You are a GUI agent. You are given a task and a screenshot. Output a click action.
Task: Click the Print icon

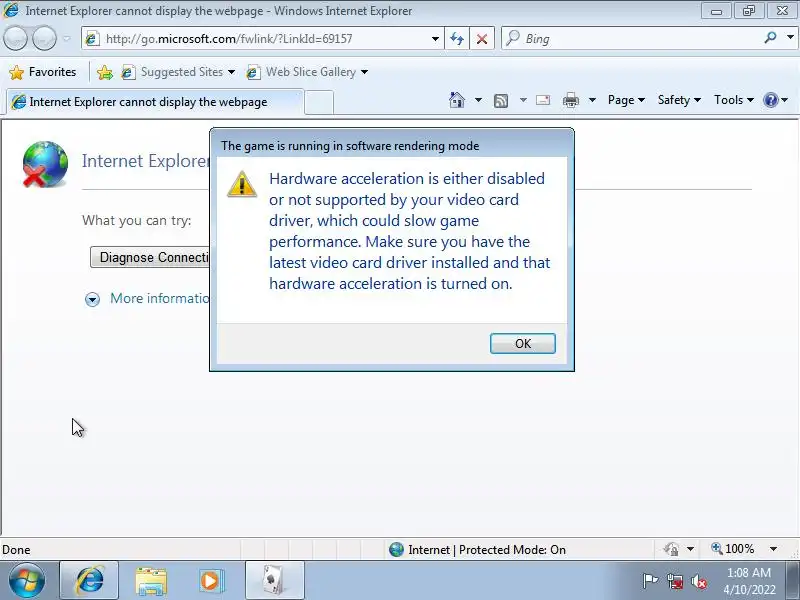(x=570, y=100)
